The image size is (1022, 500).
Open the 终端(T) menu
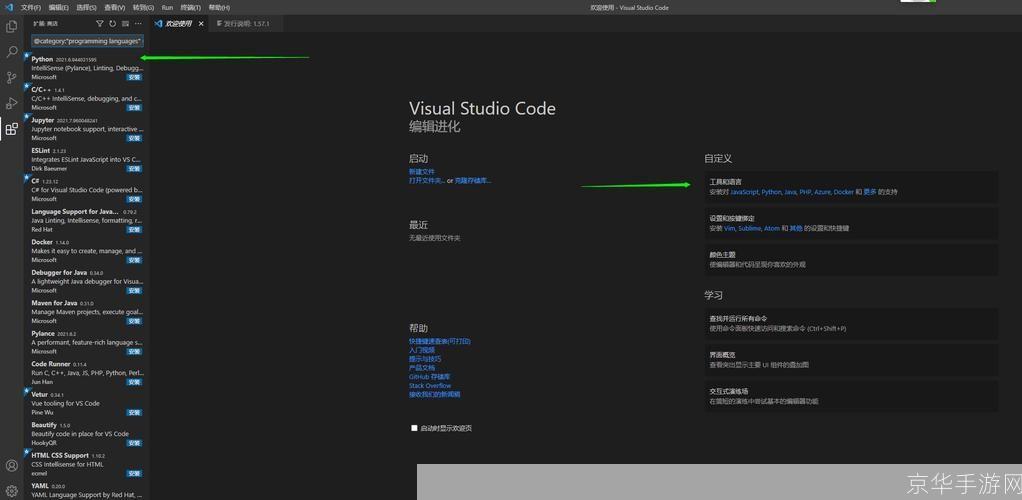point(191,8)
